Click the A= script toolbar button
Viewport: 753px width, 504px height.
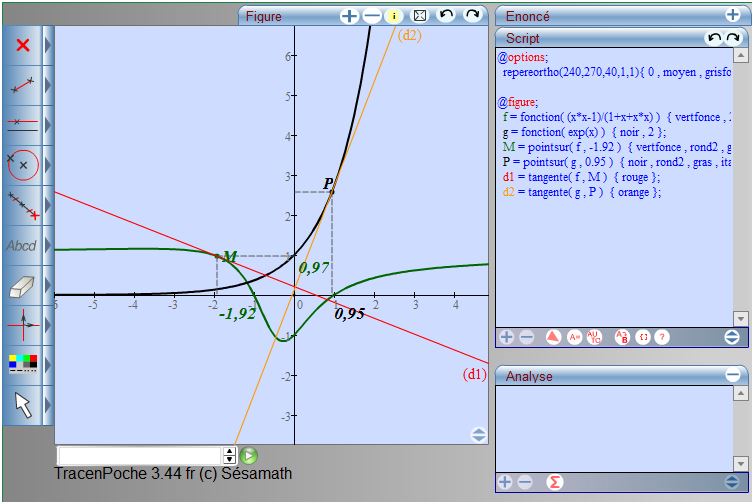pyautogui.click(x=574, y=337)
